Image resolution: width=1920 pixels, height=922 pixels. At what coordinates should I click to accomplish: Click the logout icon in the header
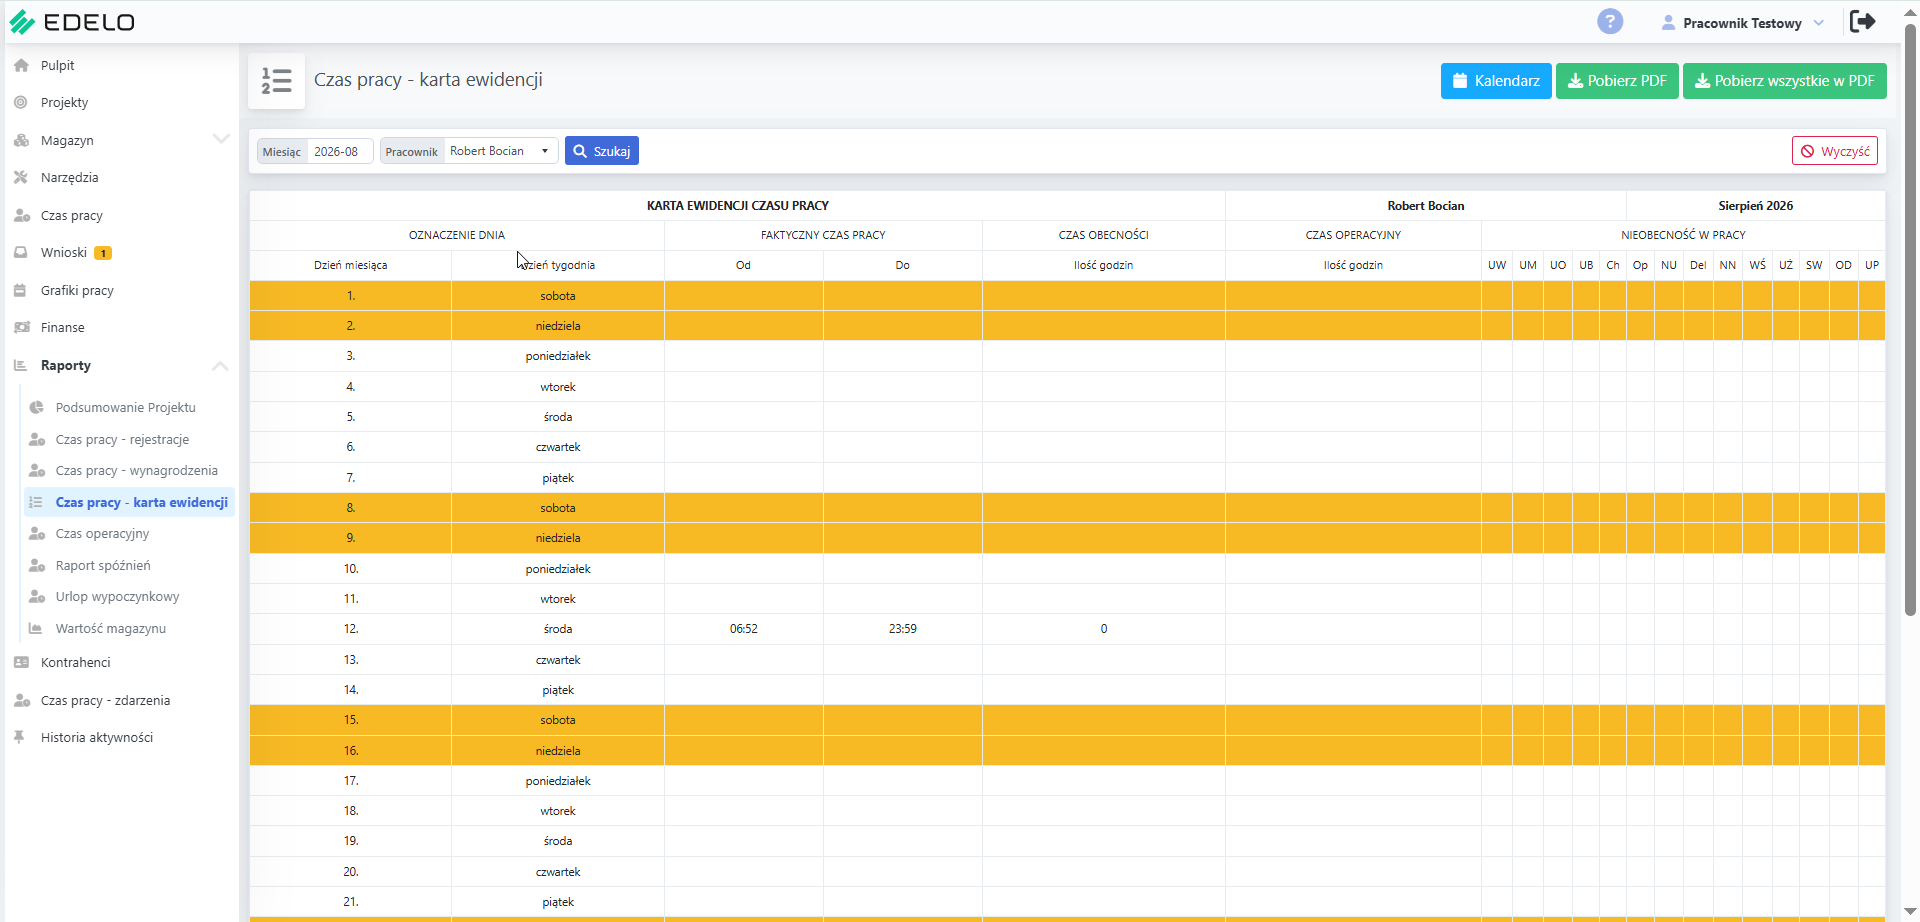pos(1863,21)
